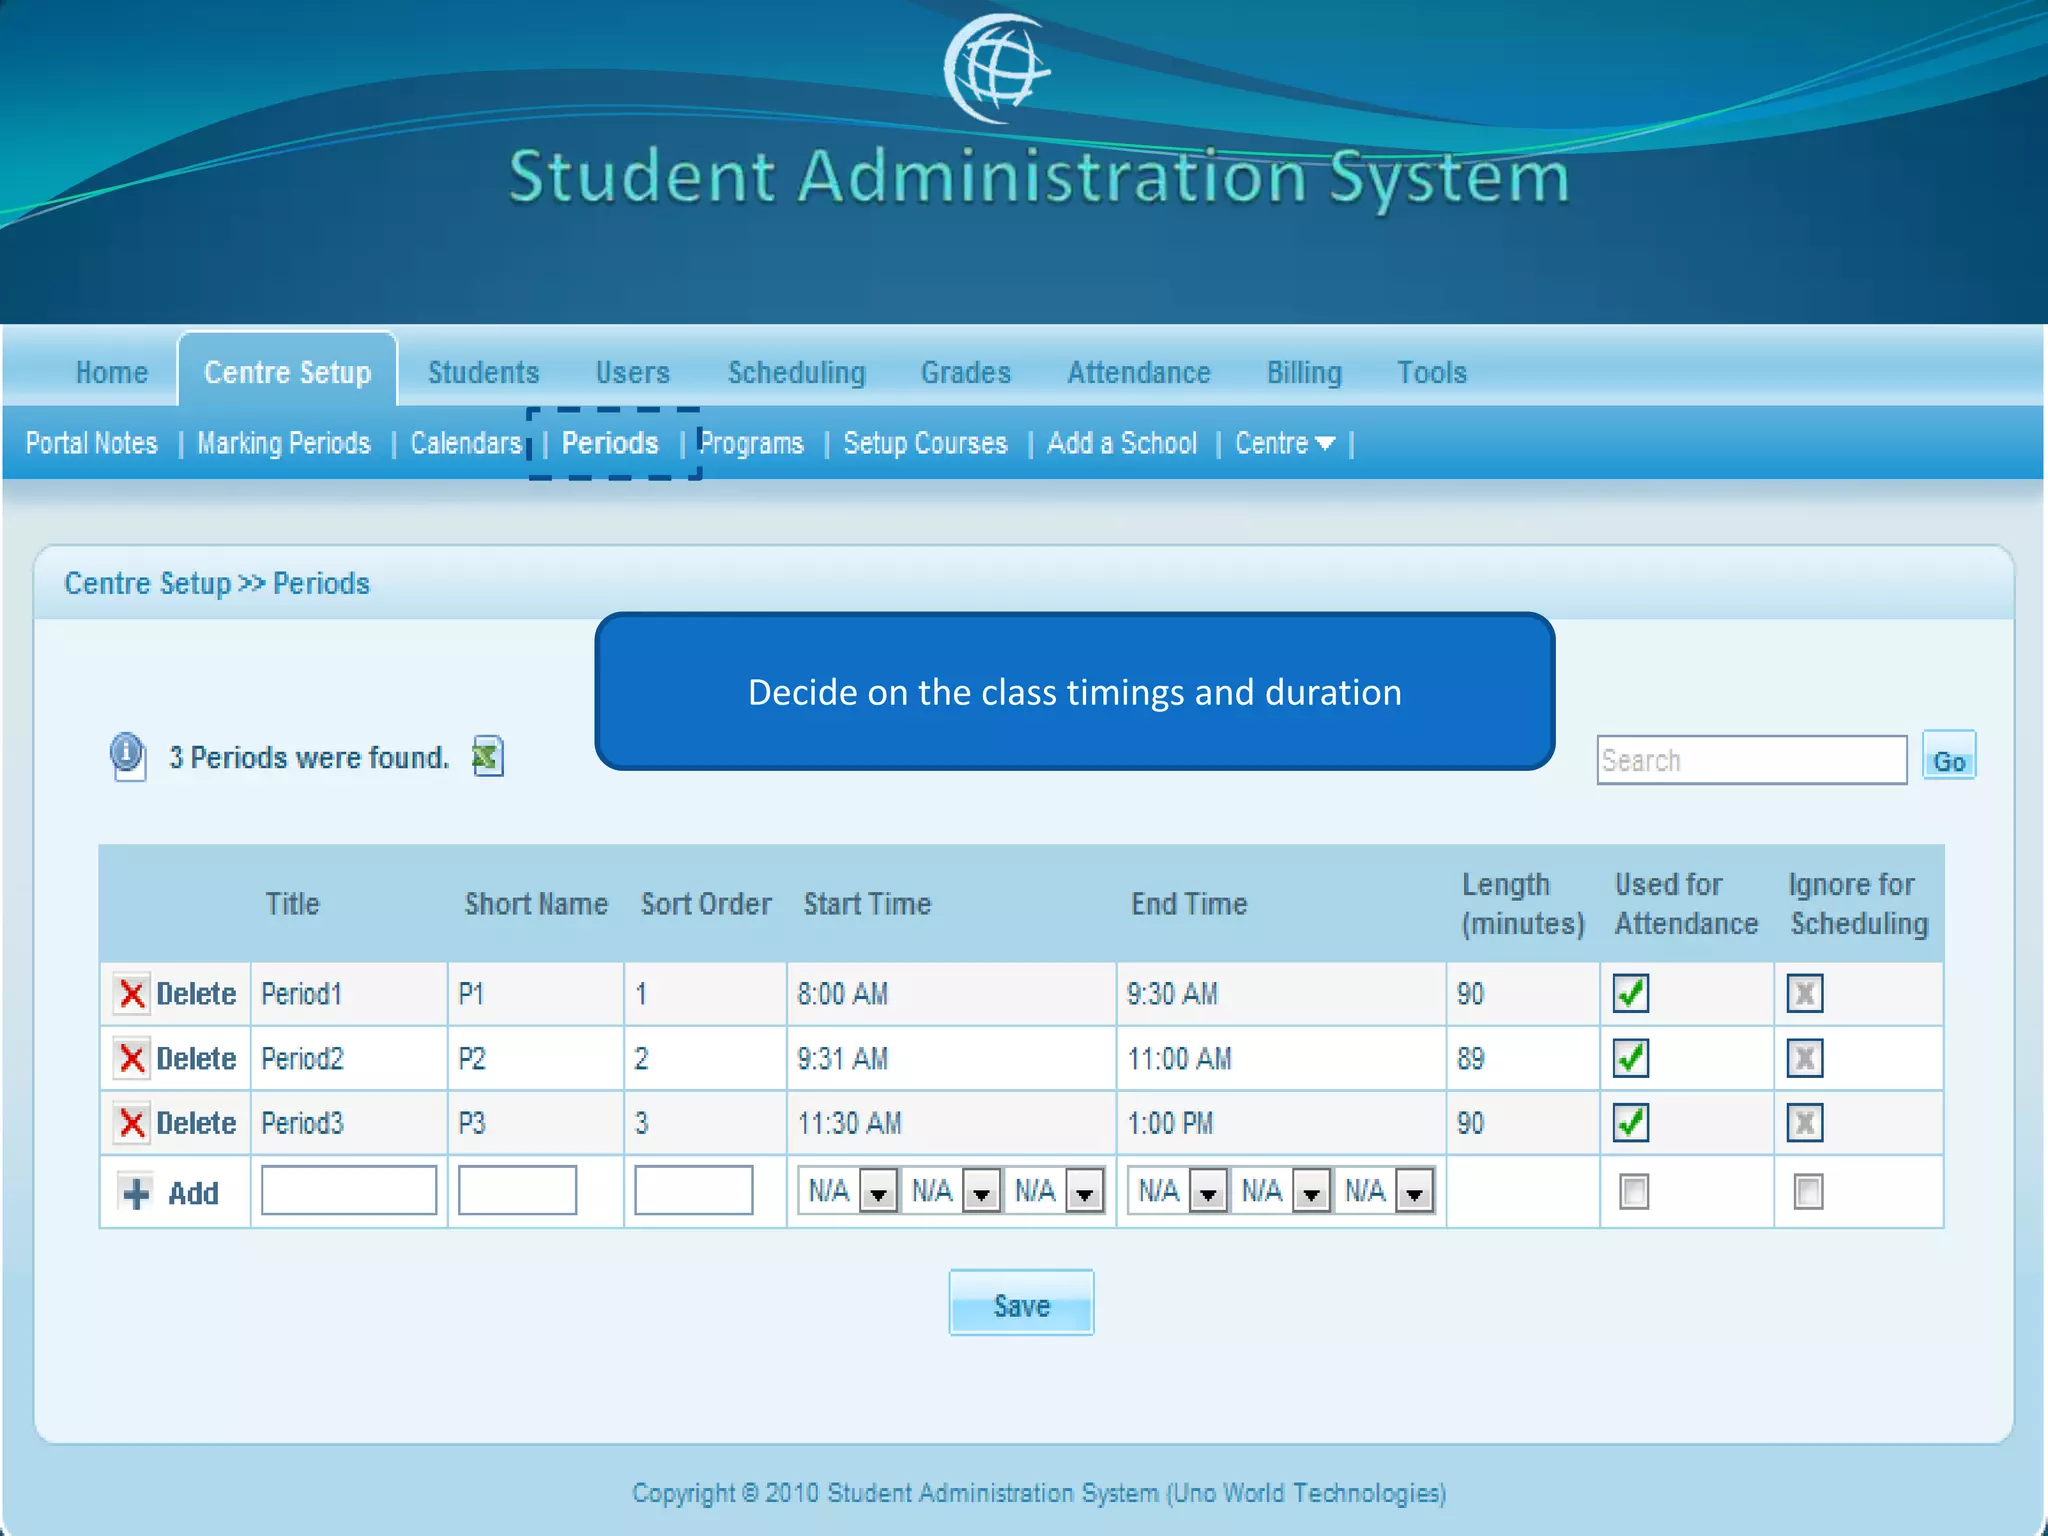Click the globe logo in the header
The height and width of the screenshot is (1536, 2048).
point(997,68)
